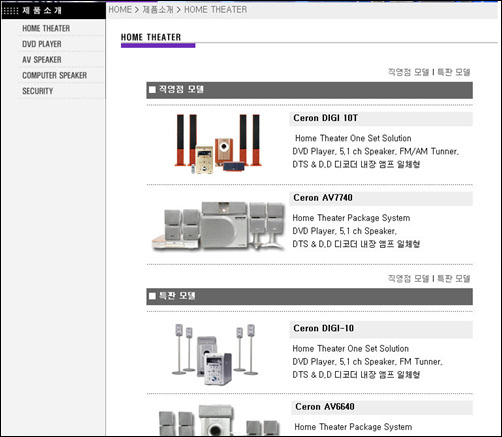Click lower 직영점 모델 anchor link above 특판 section
Screen dimensions: 502x437
(x=409, y=278)
